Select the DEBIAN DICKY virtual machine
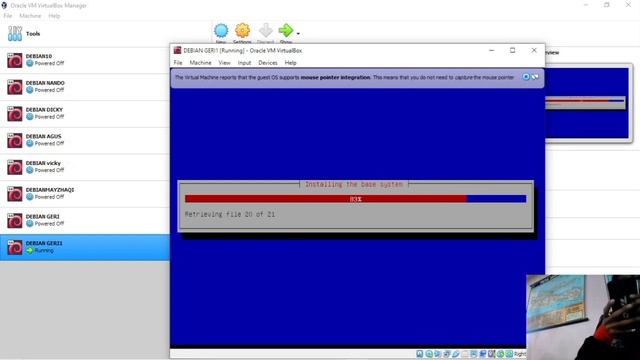The width and height of the screenshot is (640, 360). [x=84, y=114]
